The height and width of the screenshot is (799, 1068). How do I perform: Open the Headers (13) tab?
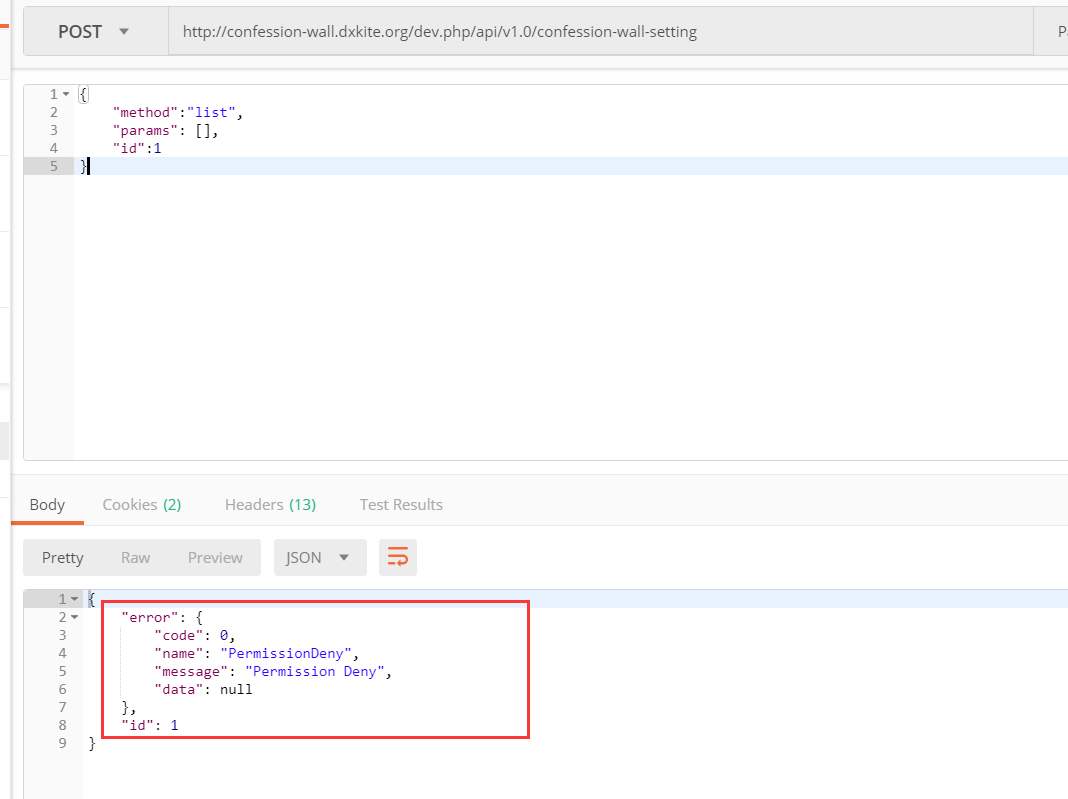click(270, 505)
